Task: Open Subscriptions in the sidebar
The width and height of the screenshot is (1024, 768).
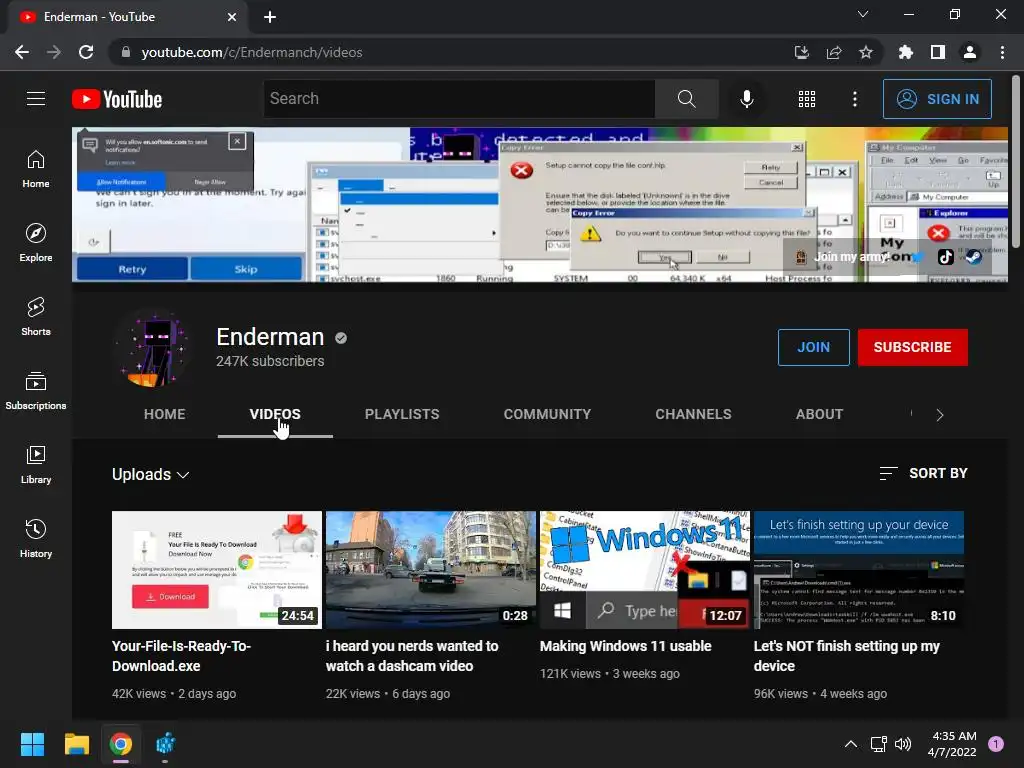Action: (36, 391)
